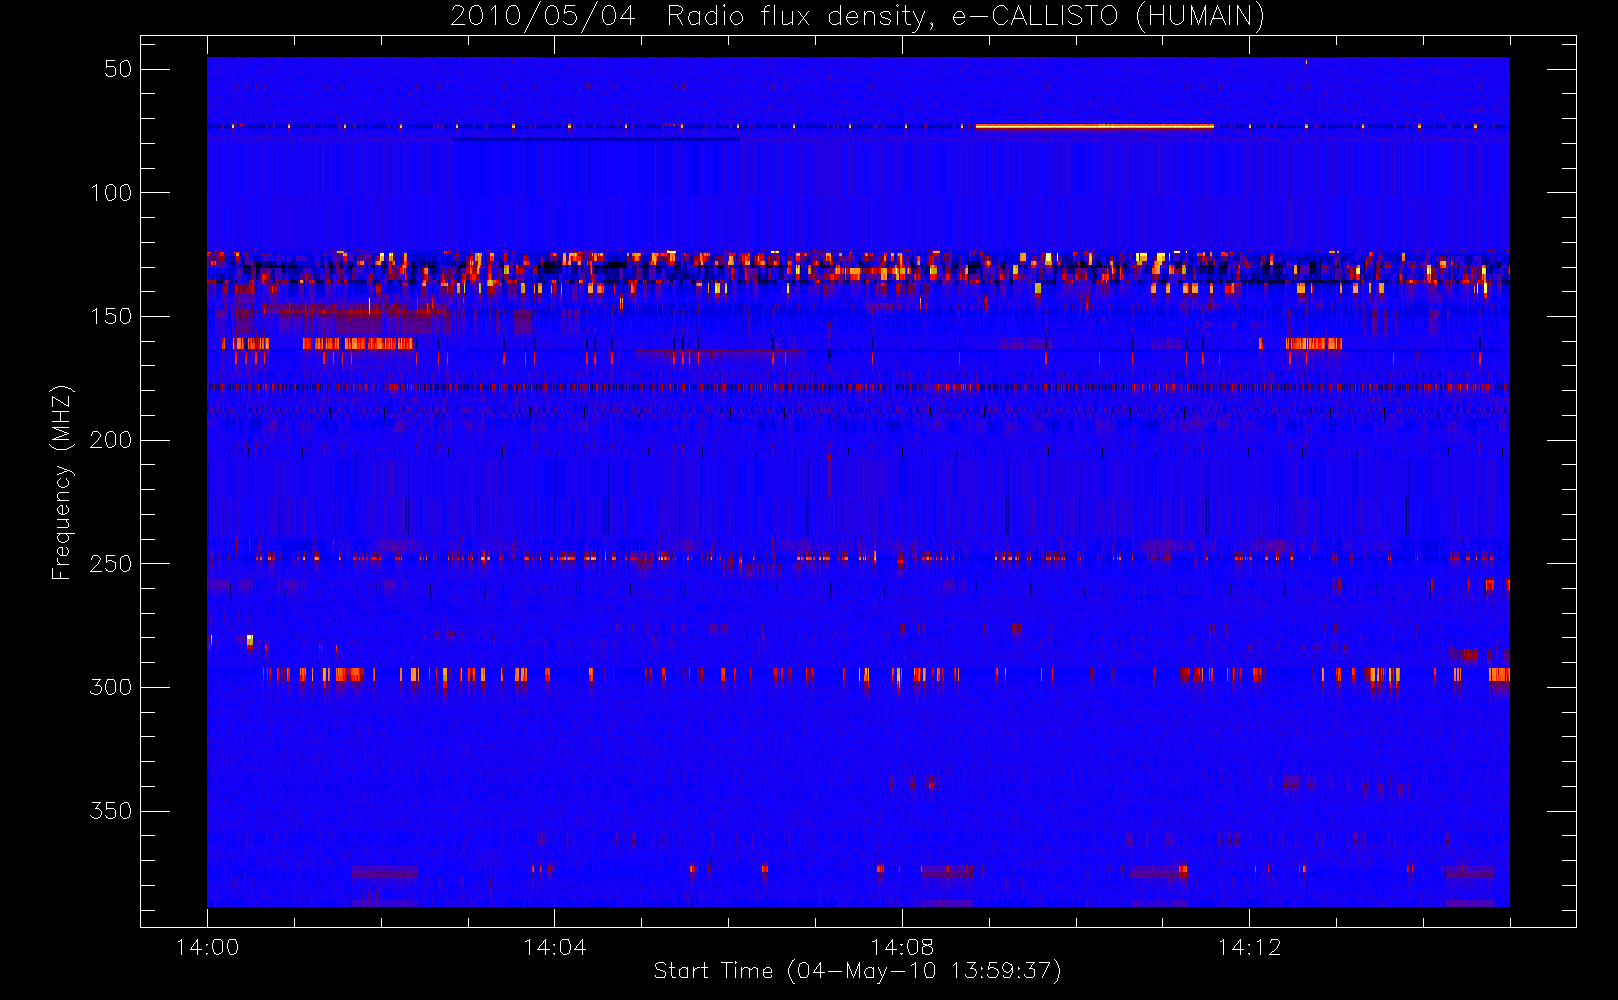Click the 100 frequency tick label

(111, 192)
